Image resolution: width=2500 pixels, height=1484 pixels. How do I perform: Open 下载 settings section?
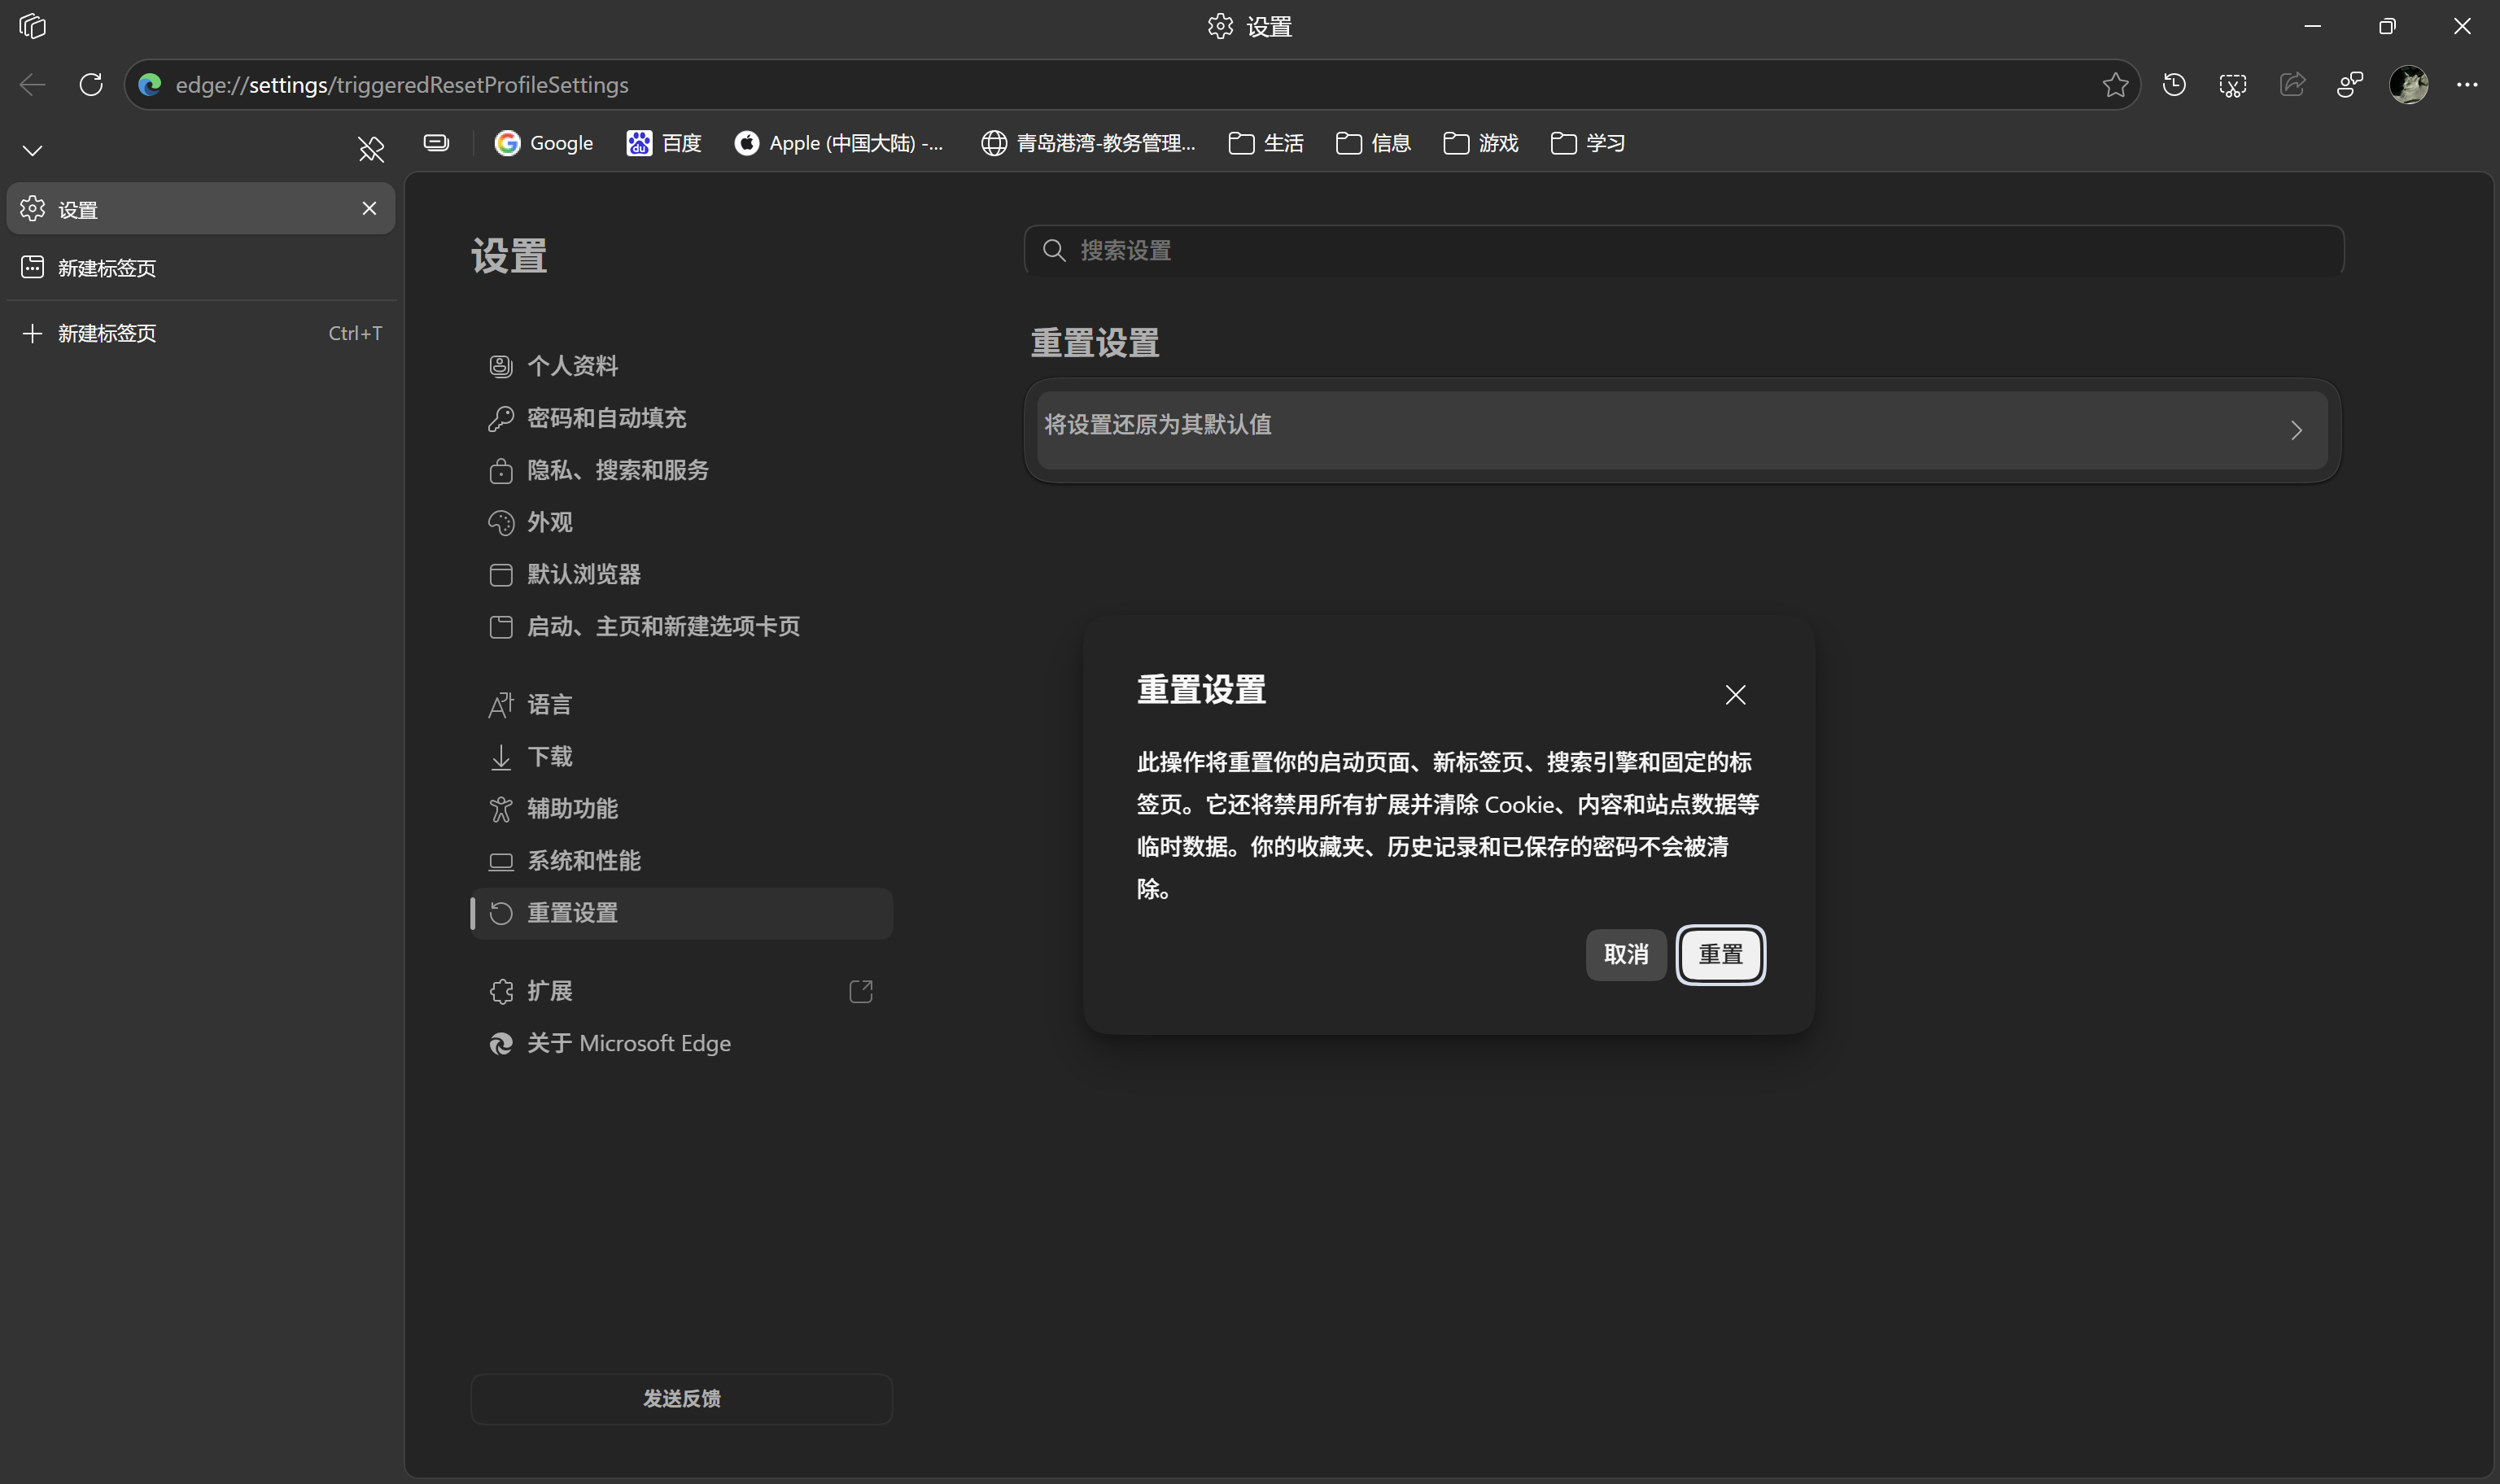(x=681, y=756)
